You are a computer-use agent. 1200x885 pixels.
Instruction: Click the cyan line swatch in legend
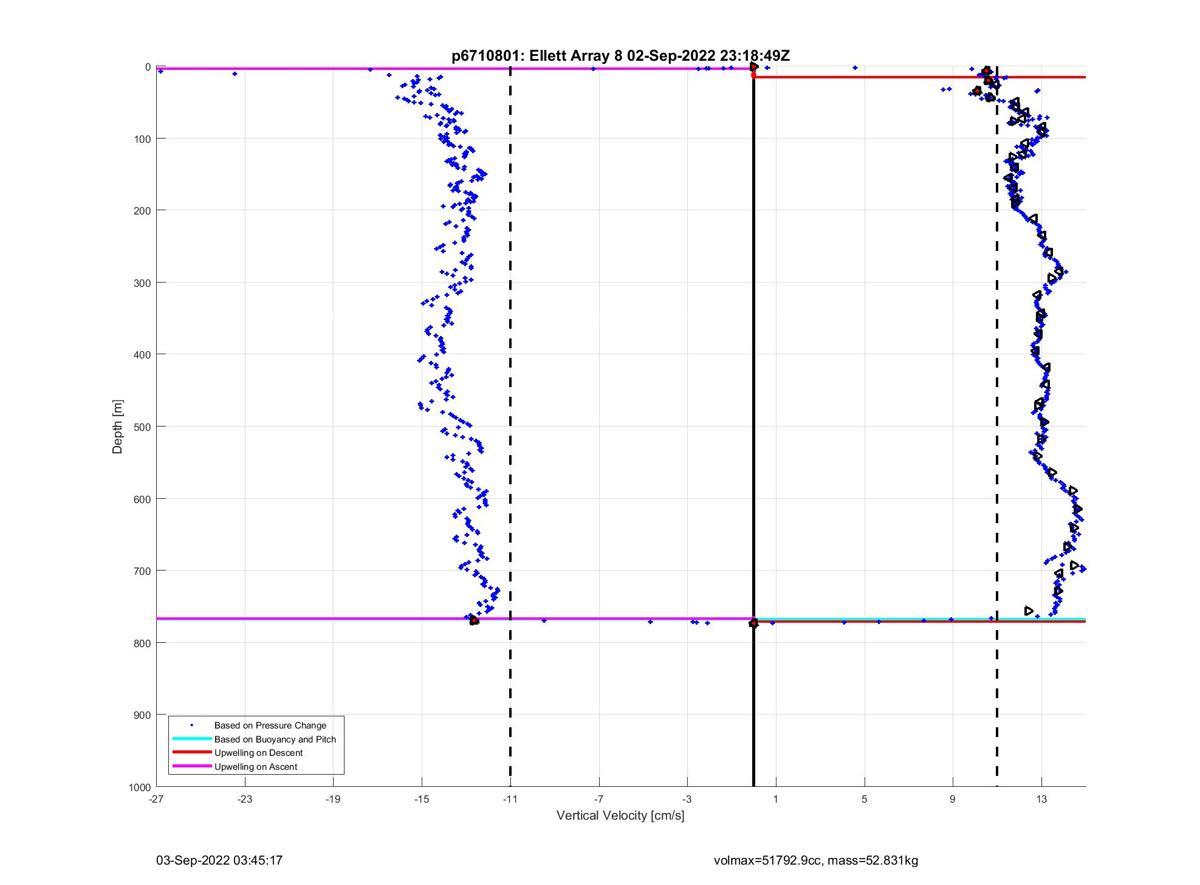point(191,739)
